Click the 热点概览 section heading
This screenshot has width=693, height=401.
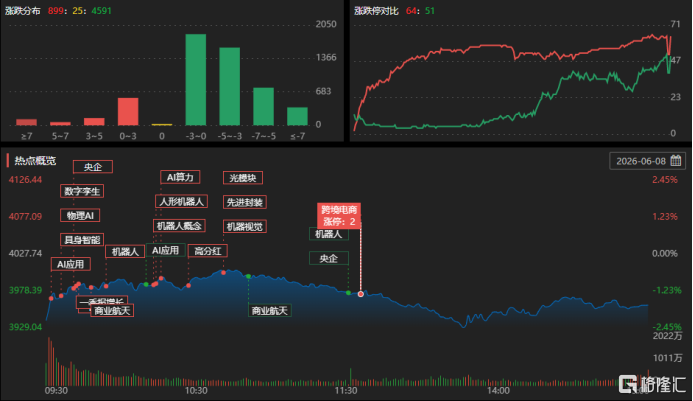pyautogui.click(x=35, y=160)
